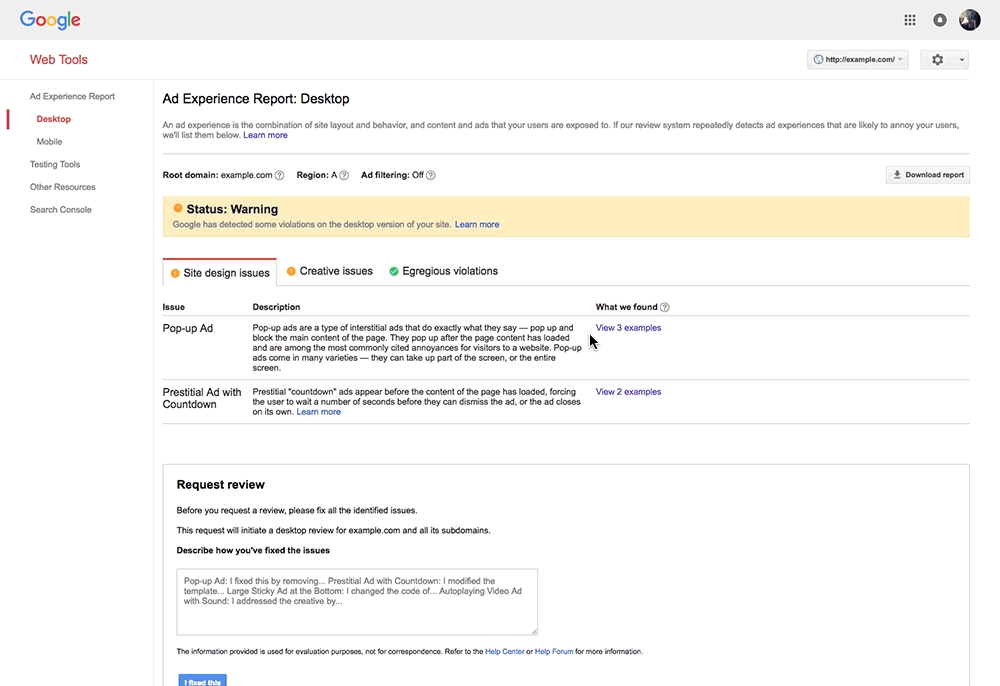Open the notifications bell icon

point(939,20)
